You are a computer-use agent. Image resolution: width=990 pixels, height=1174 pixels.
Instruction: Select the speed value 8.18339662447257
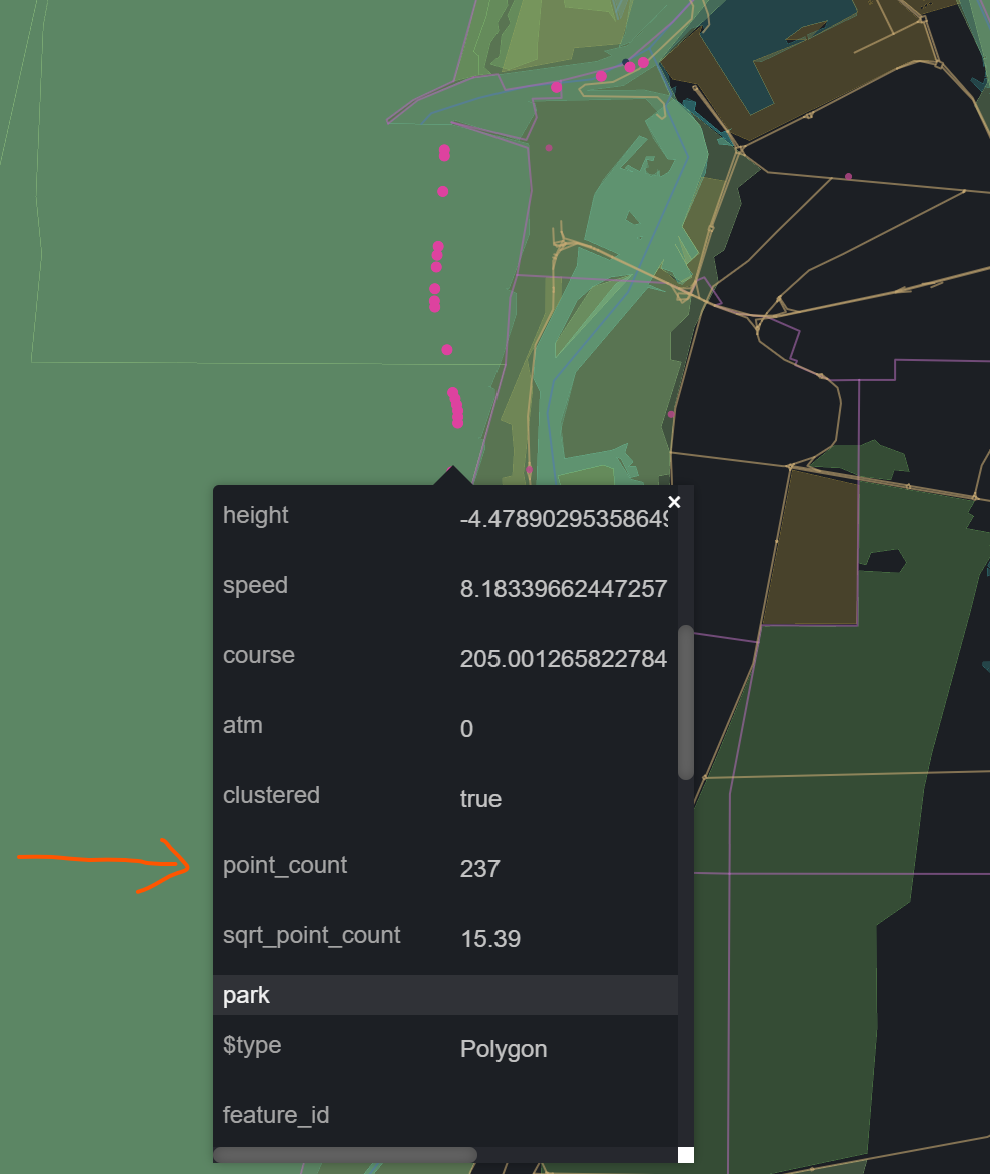(x=563, y=589)
